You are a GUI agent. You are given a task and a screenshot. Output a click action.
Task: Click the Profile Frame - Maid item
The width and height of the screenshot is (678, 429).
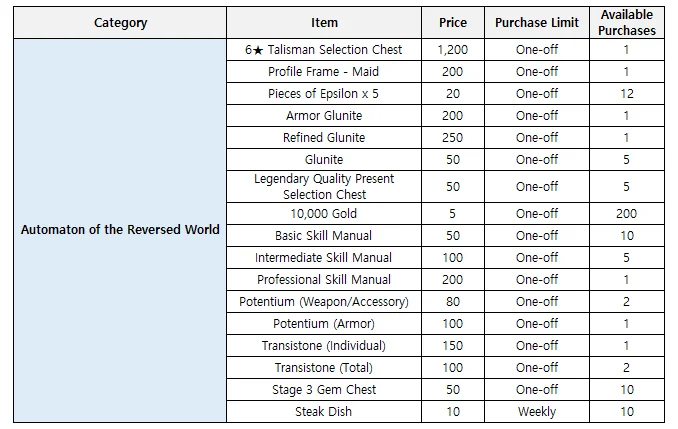(324, 72)
